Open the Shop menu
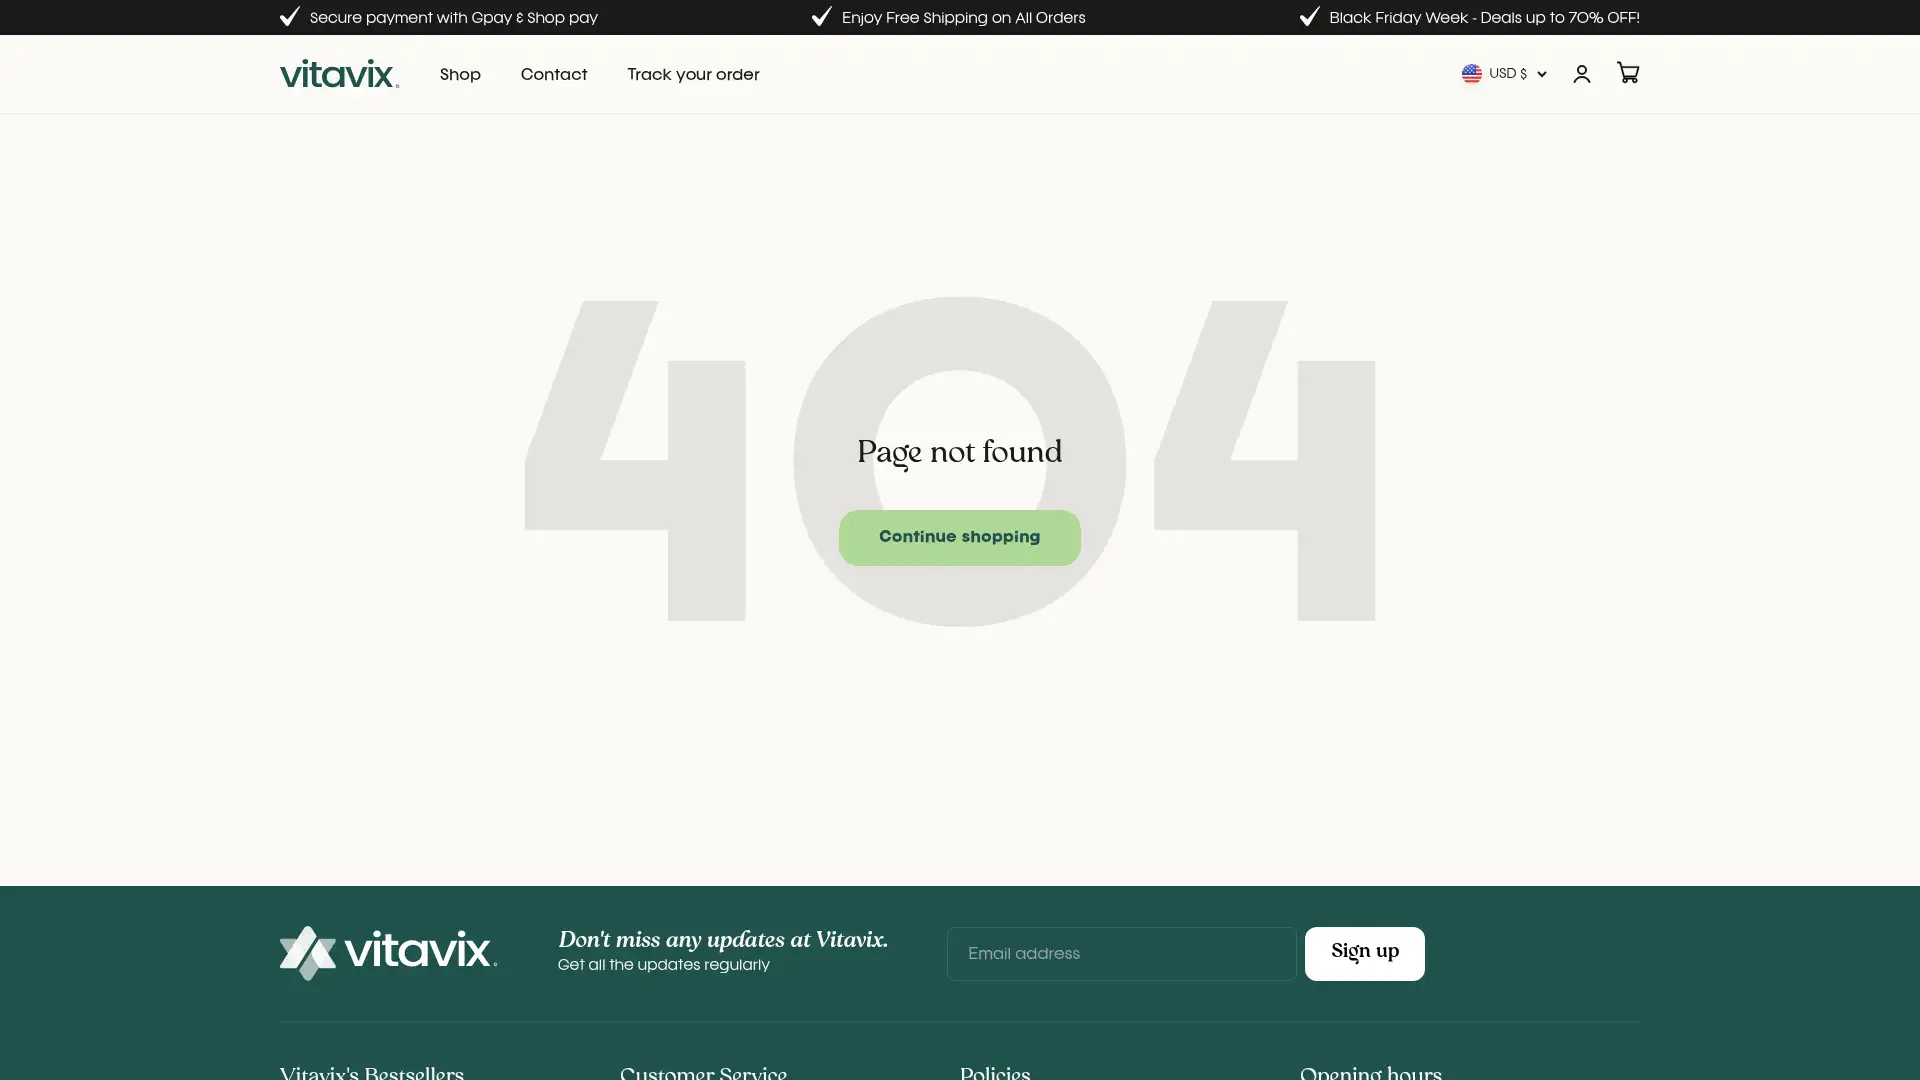 click(x=460, y=74)
